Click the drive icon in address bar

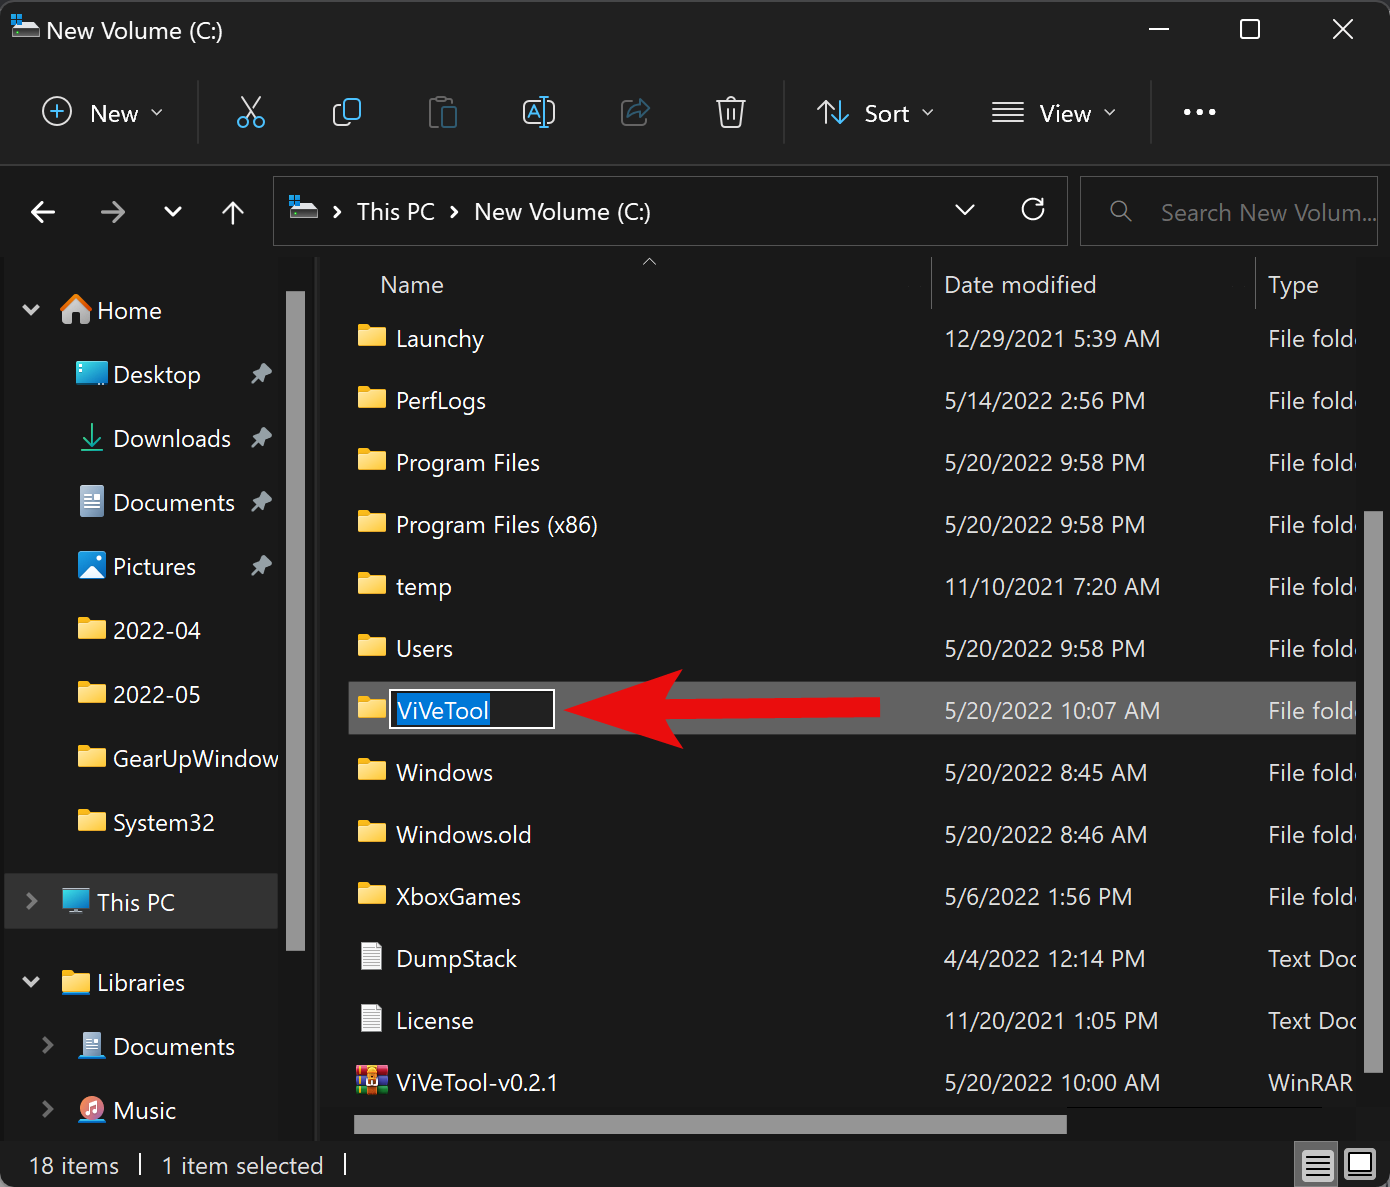(x=303, y=208)
